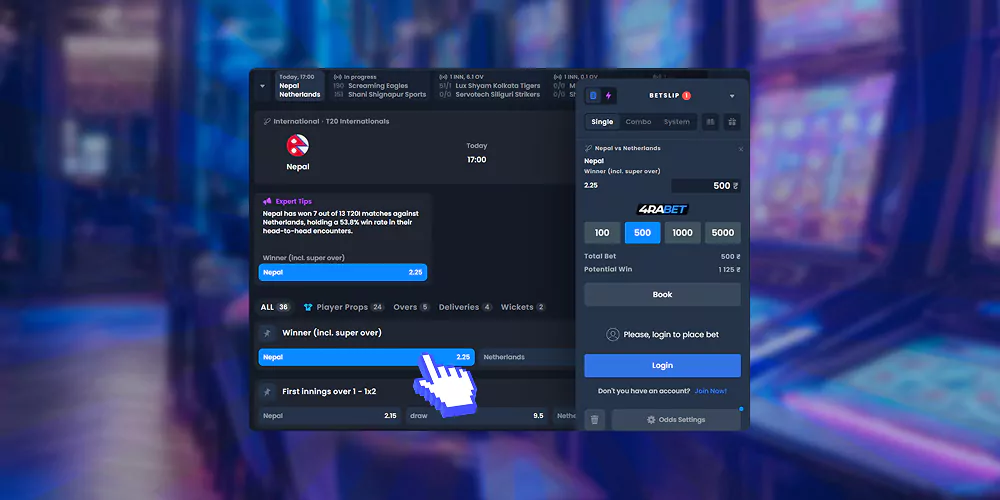Open the International league link
Screen dimensions: 1000x500
pos(296,121)
